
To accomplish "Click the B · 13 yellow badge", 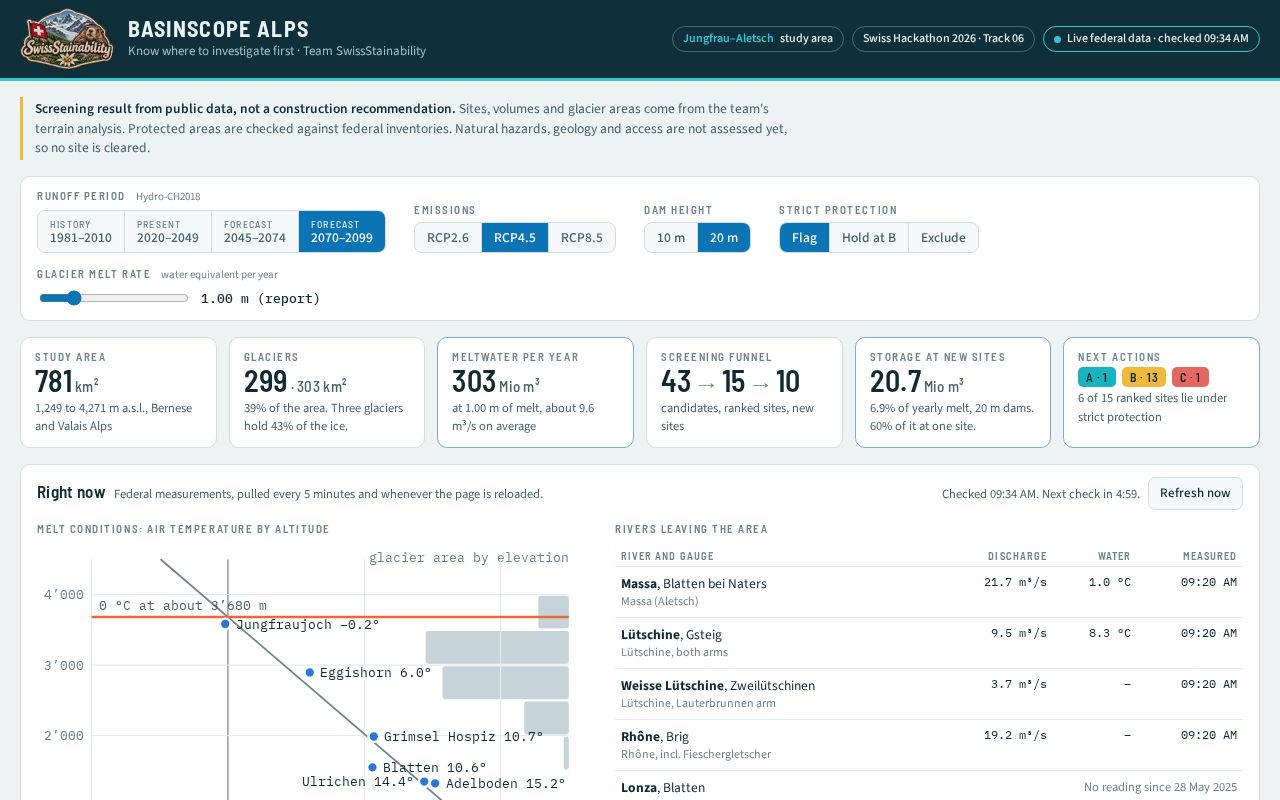I will tap(1144, 377).
